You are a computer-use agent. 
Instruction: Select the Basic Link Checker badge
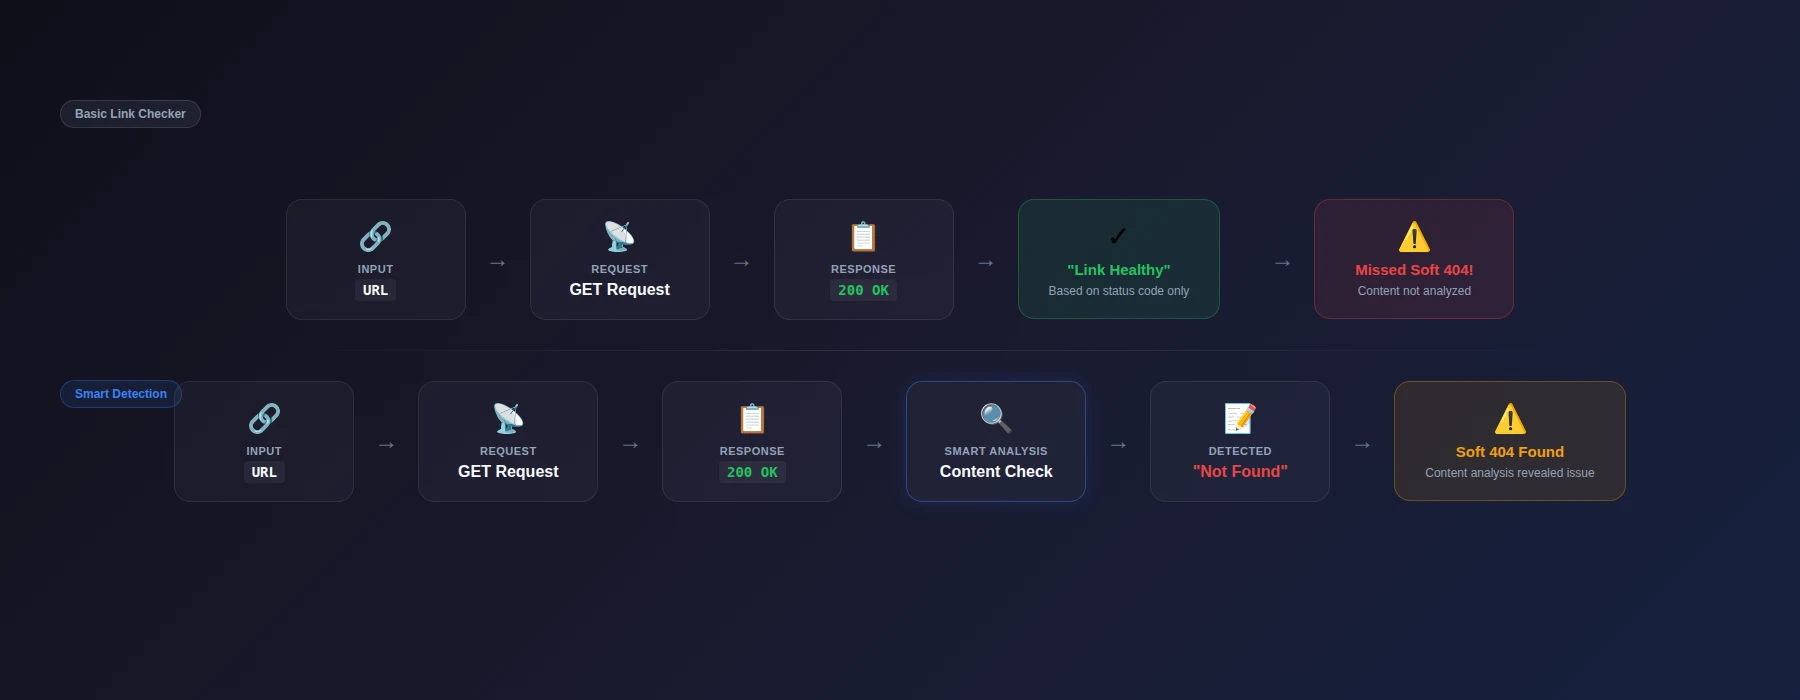tap(130, 114)
